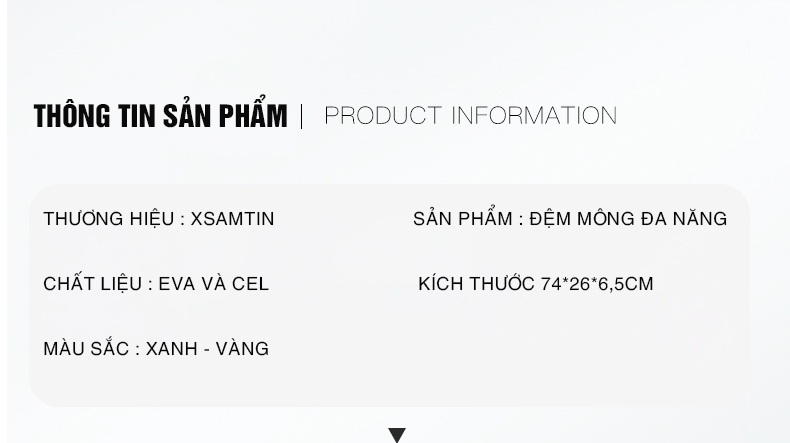Click the 'THƯƠNG HIỆU' brand label
This screenshot has width=790, height=443.
(109, 219)
